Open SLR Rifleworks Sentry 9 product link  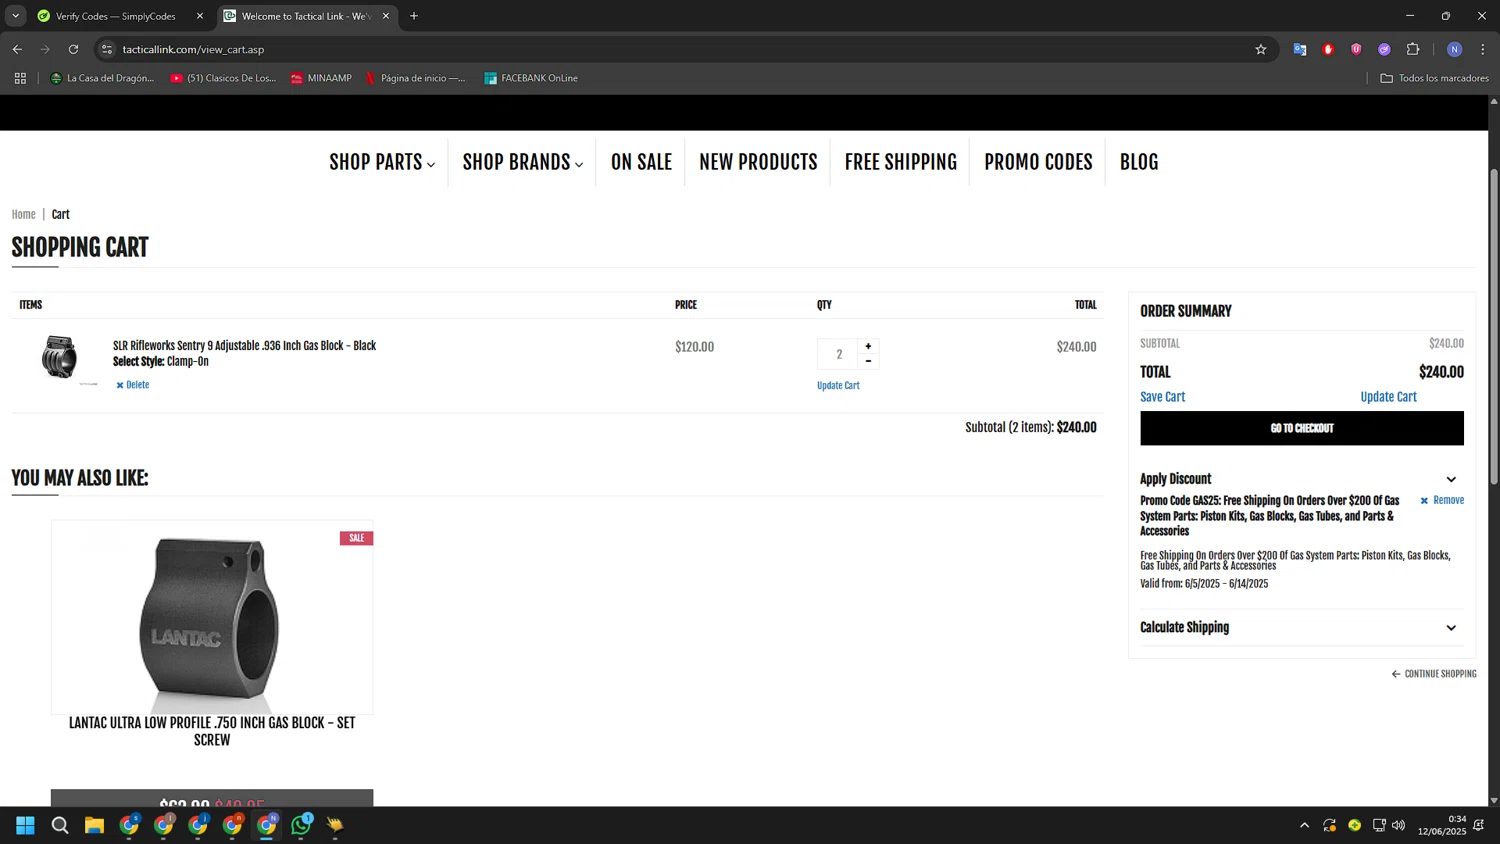[244, 346]
